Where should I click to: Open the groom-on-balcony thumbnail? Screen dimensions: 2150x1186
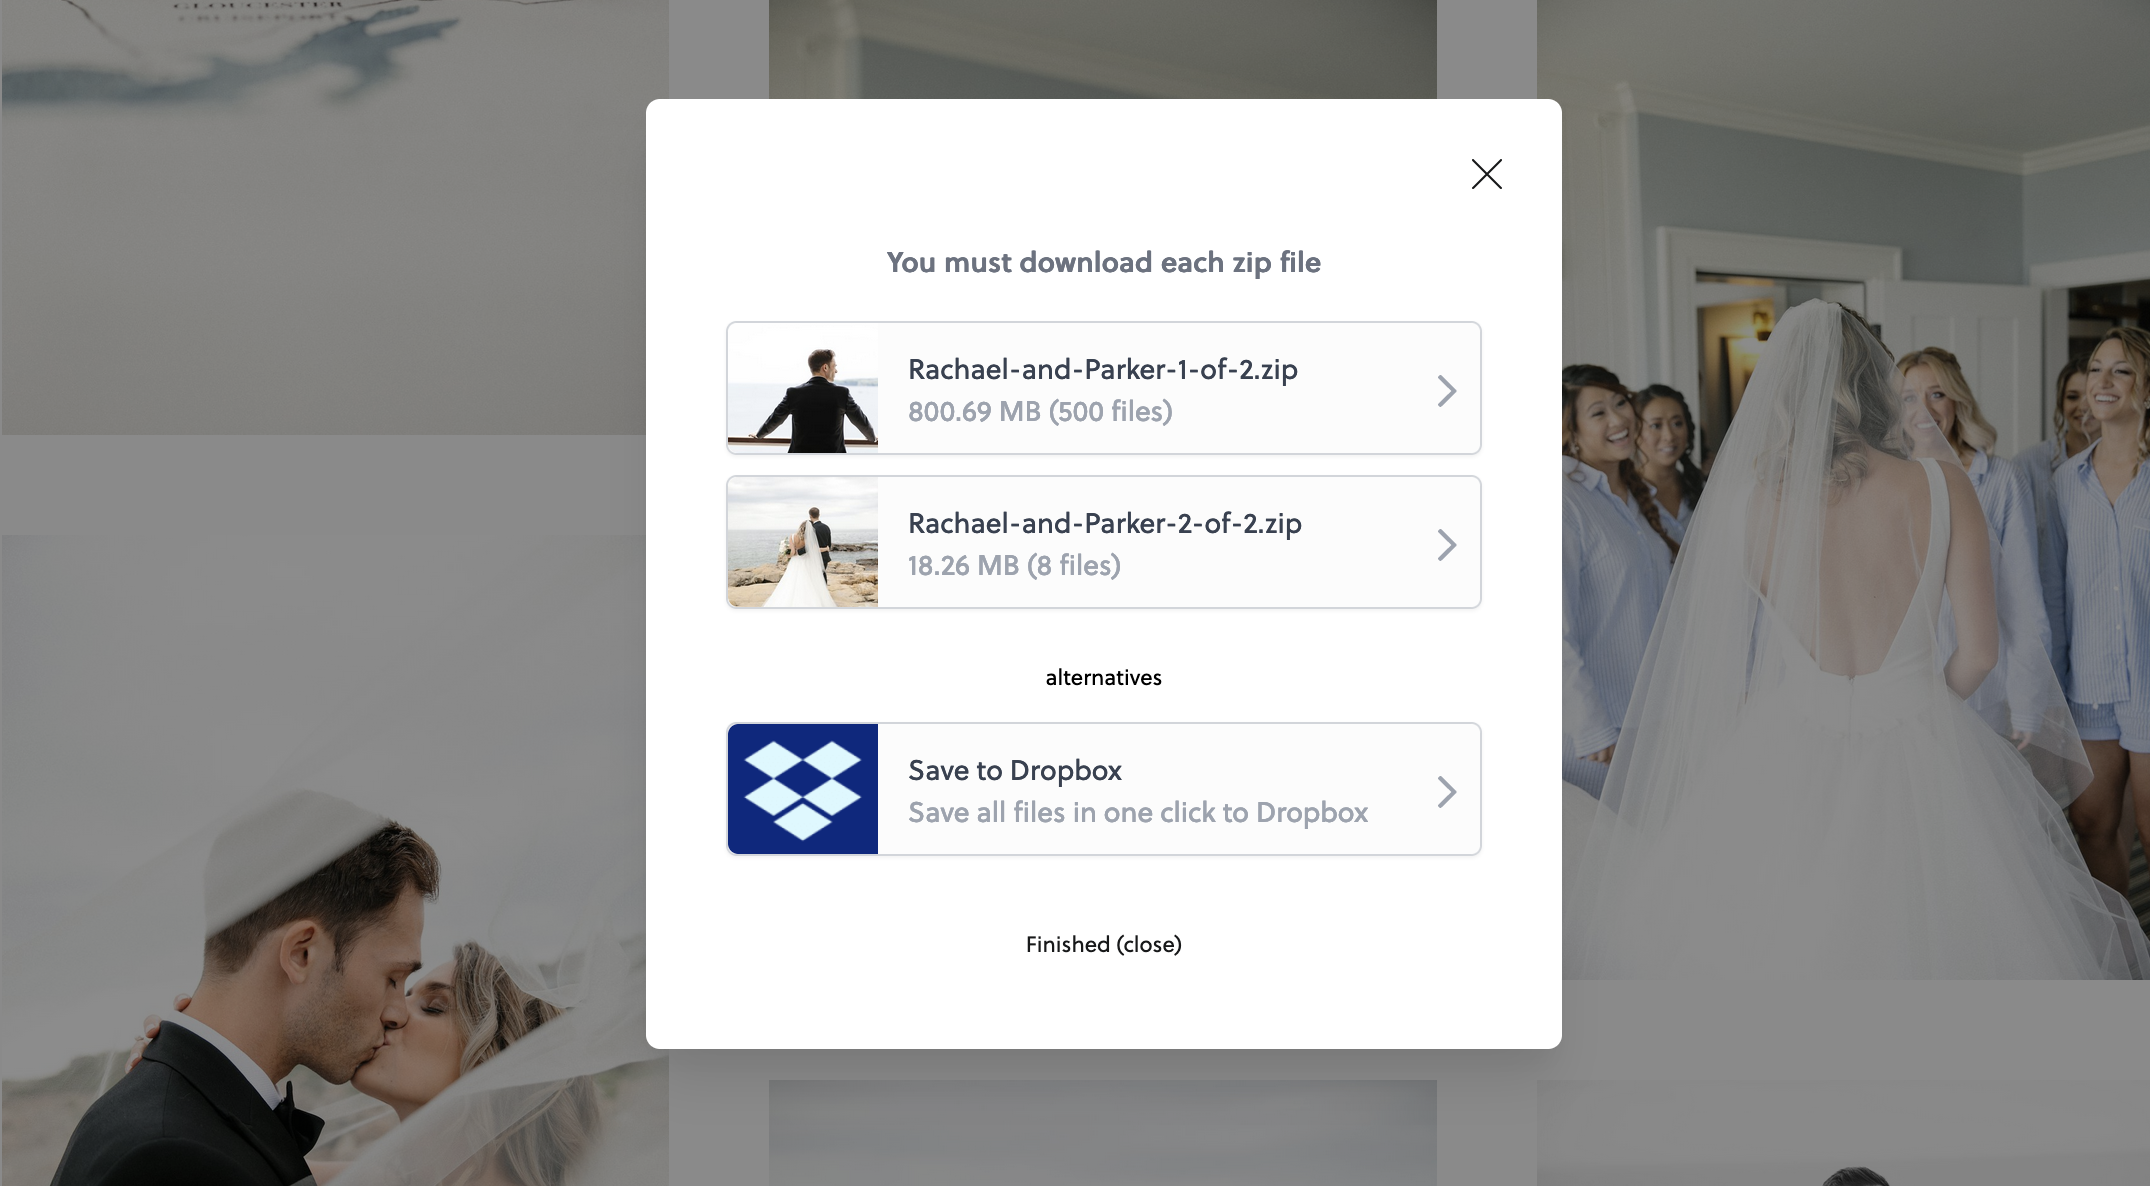click(803, 388)
